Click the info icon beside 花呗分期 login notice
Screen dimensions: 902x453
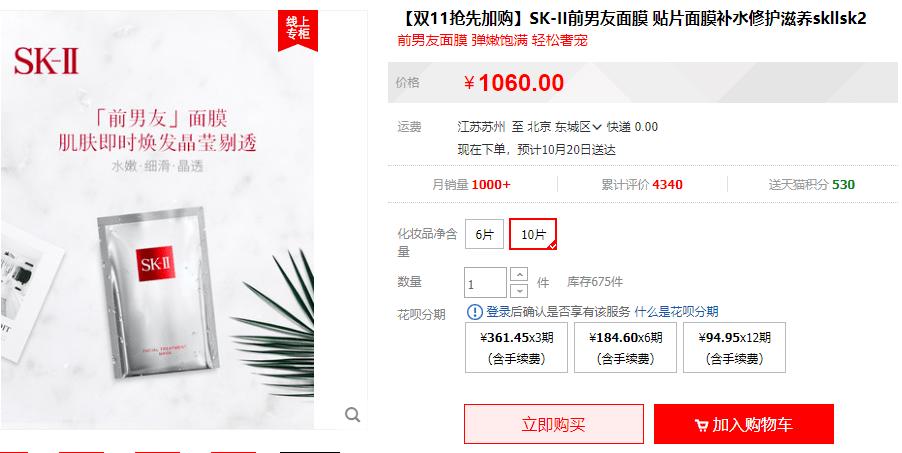[475, 312]
